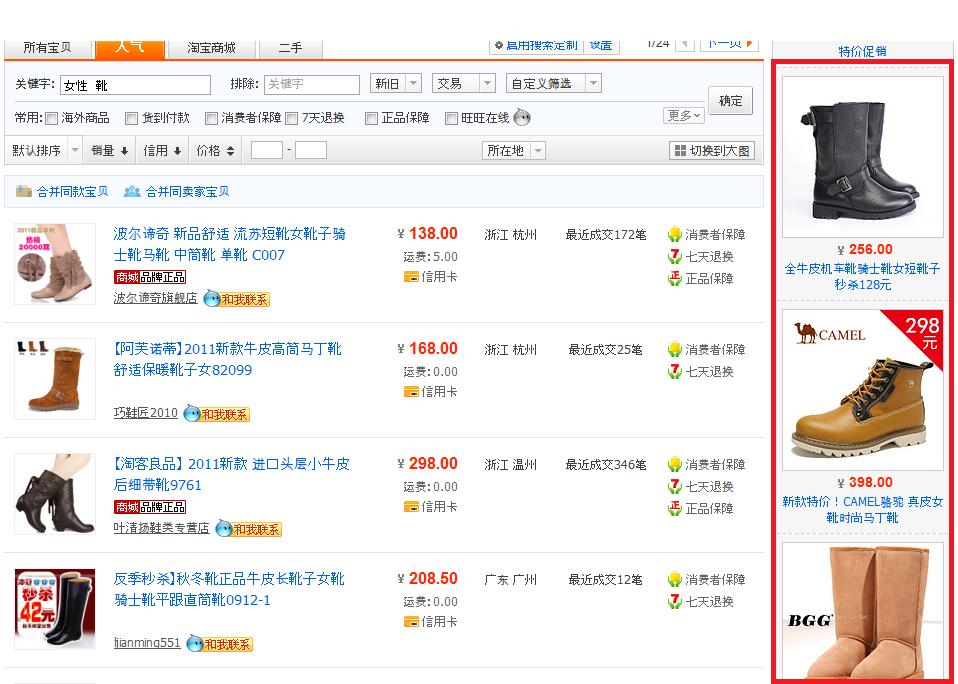Switch to the 二手 tab
This screenshot has height=684, width=958.
pos(290,48)
